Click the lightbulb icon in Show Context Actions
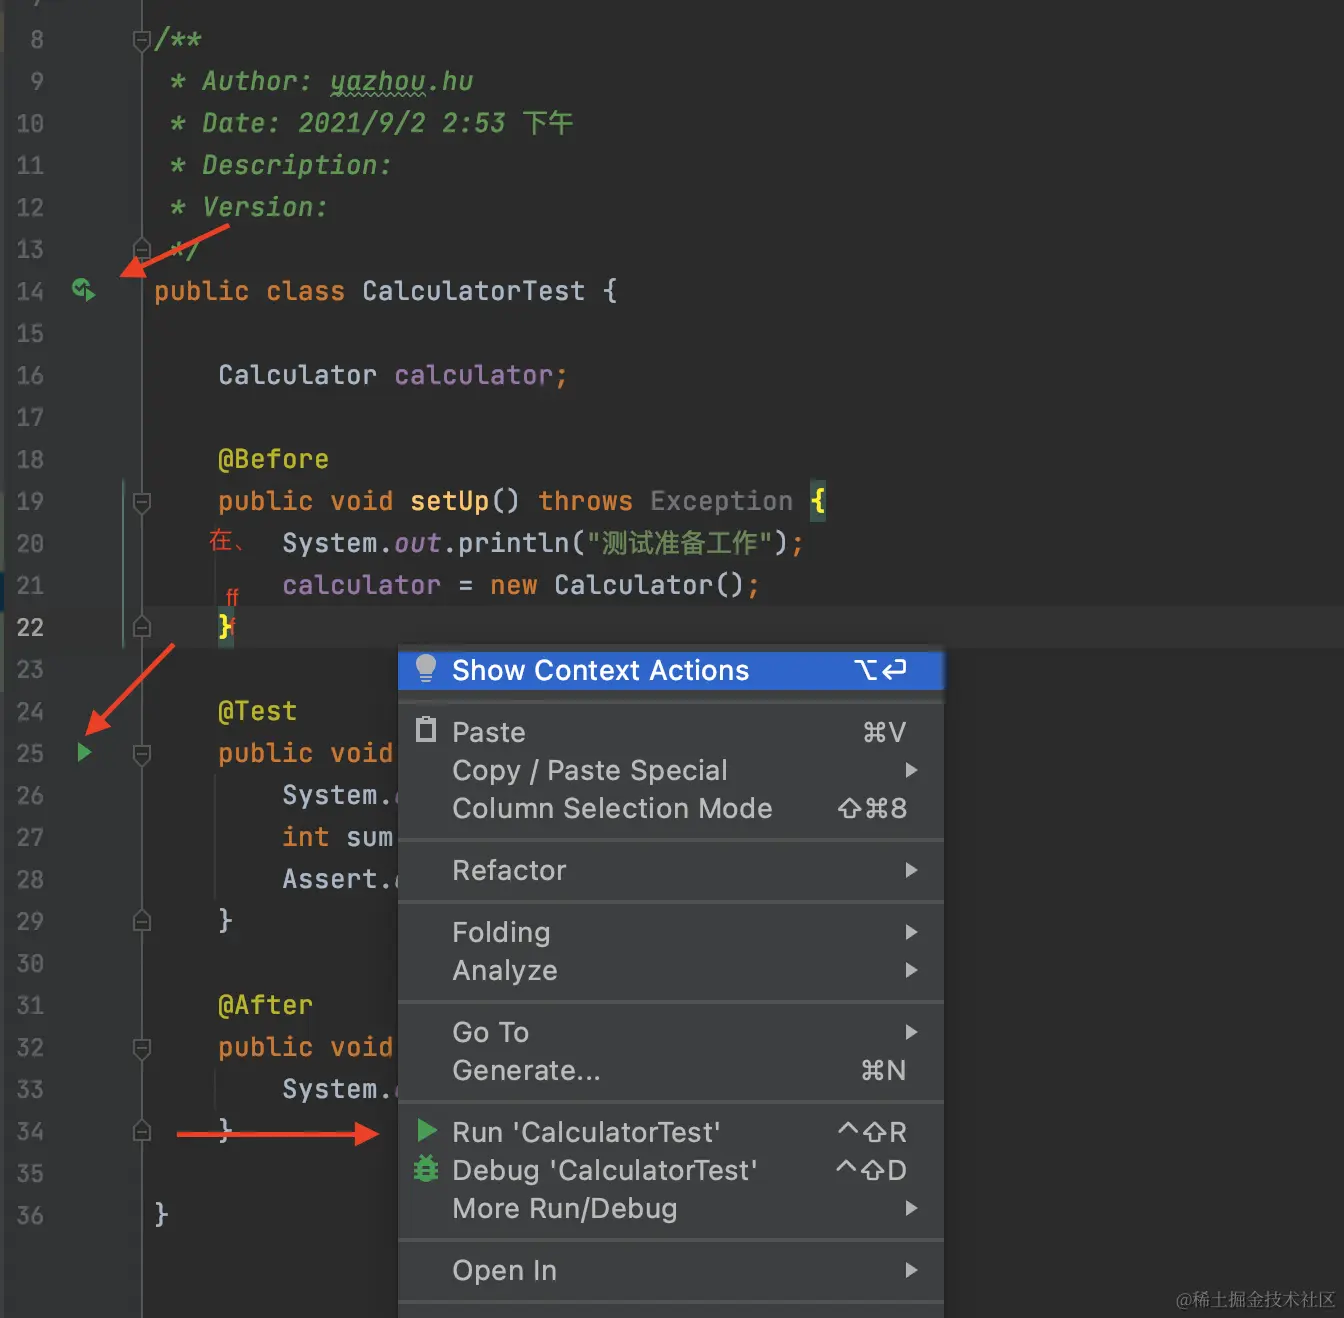Screen dimensions: 1344x1318 pyautogui.click(x=426, y=669)
